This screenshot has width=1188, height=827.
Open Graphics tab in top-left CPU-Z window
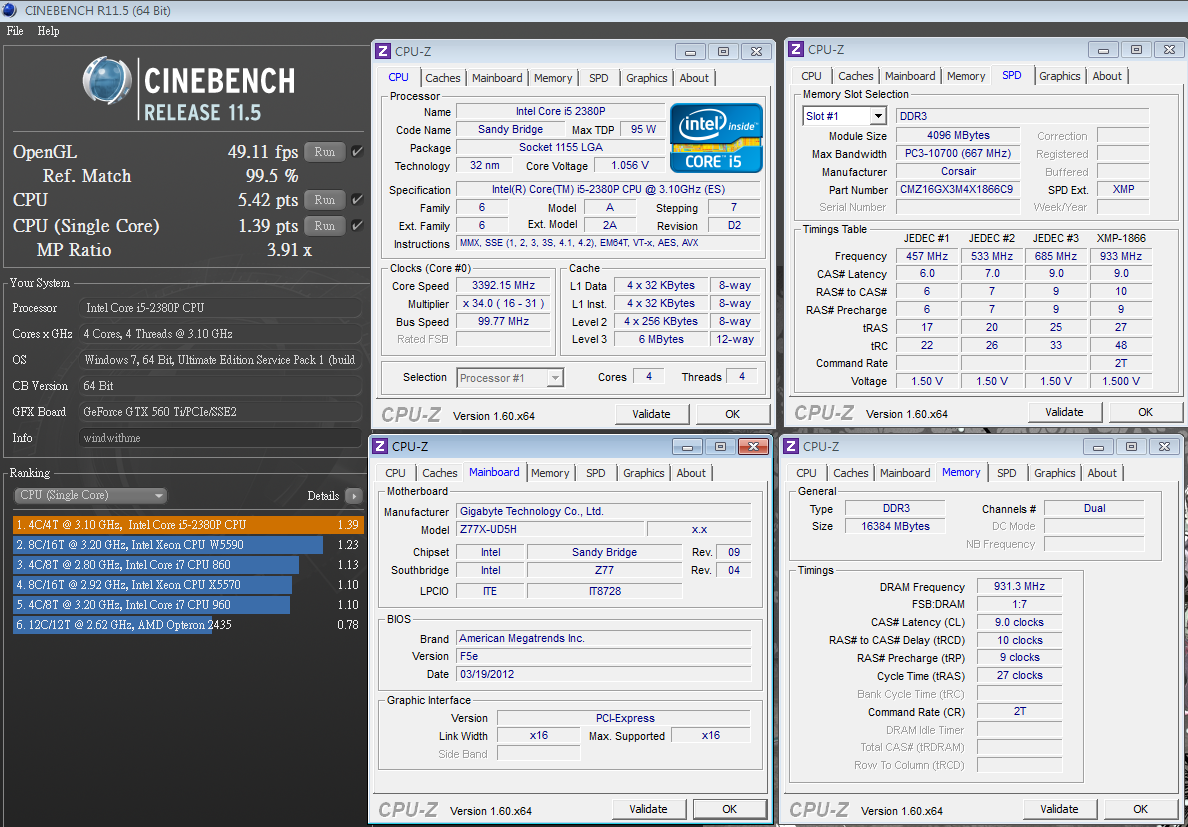click(x=647, y=78)
